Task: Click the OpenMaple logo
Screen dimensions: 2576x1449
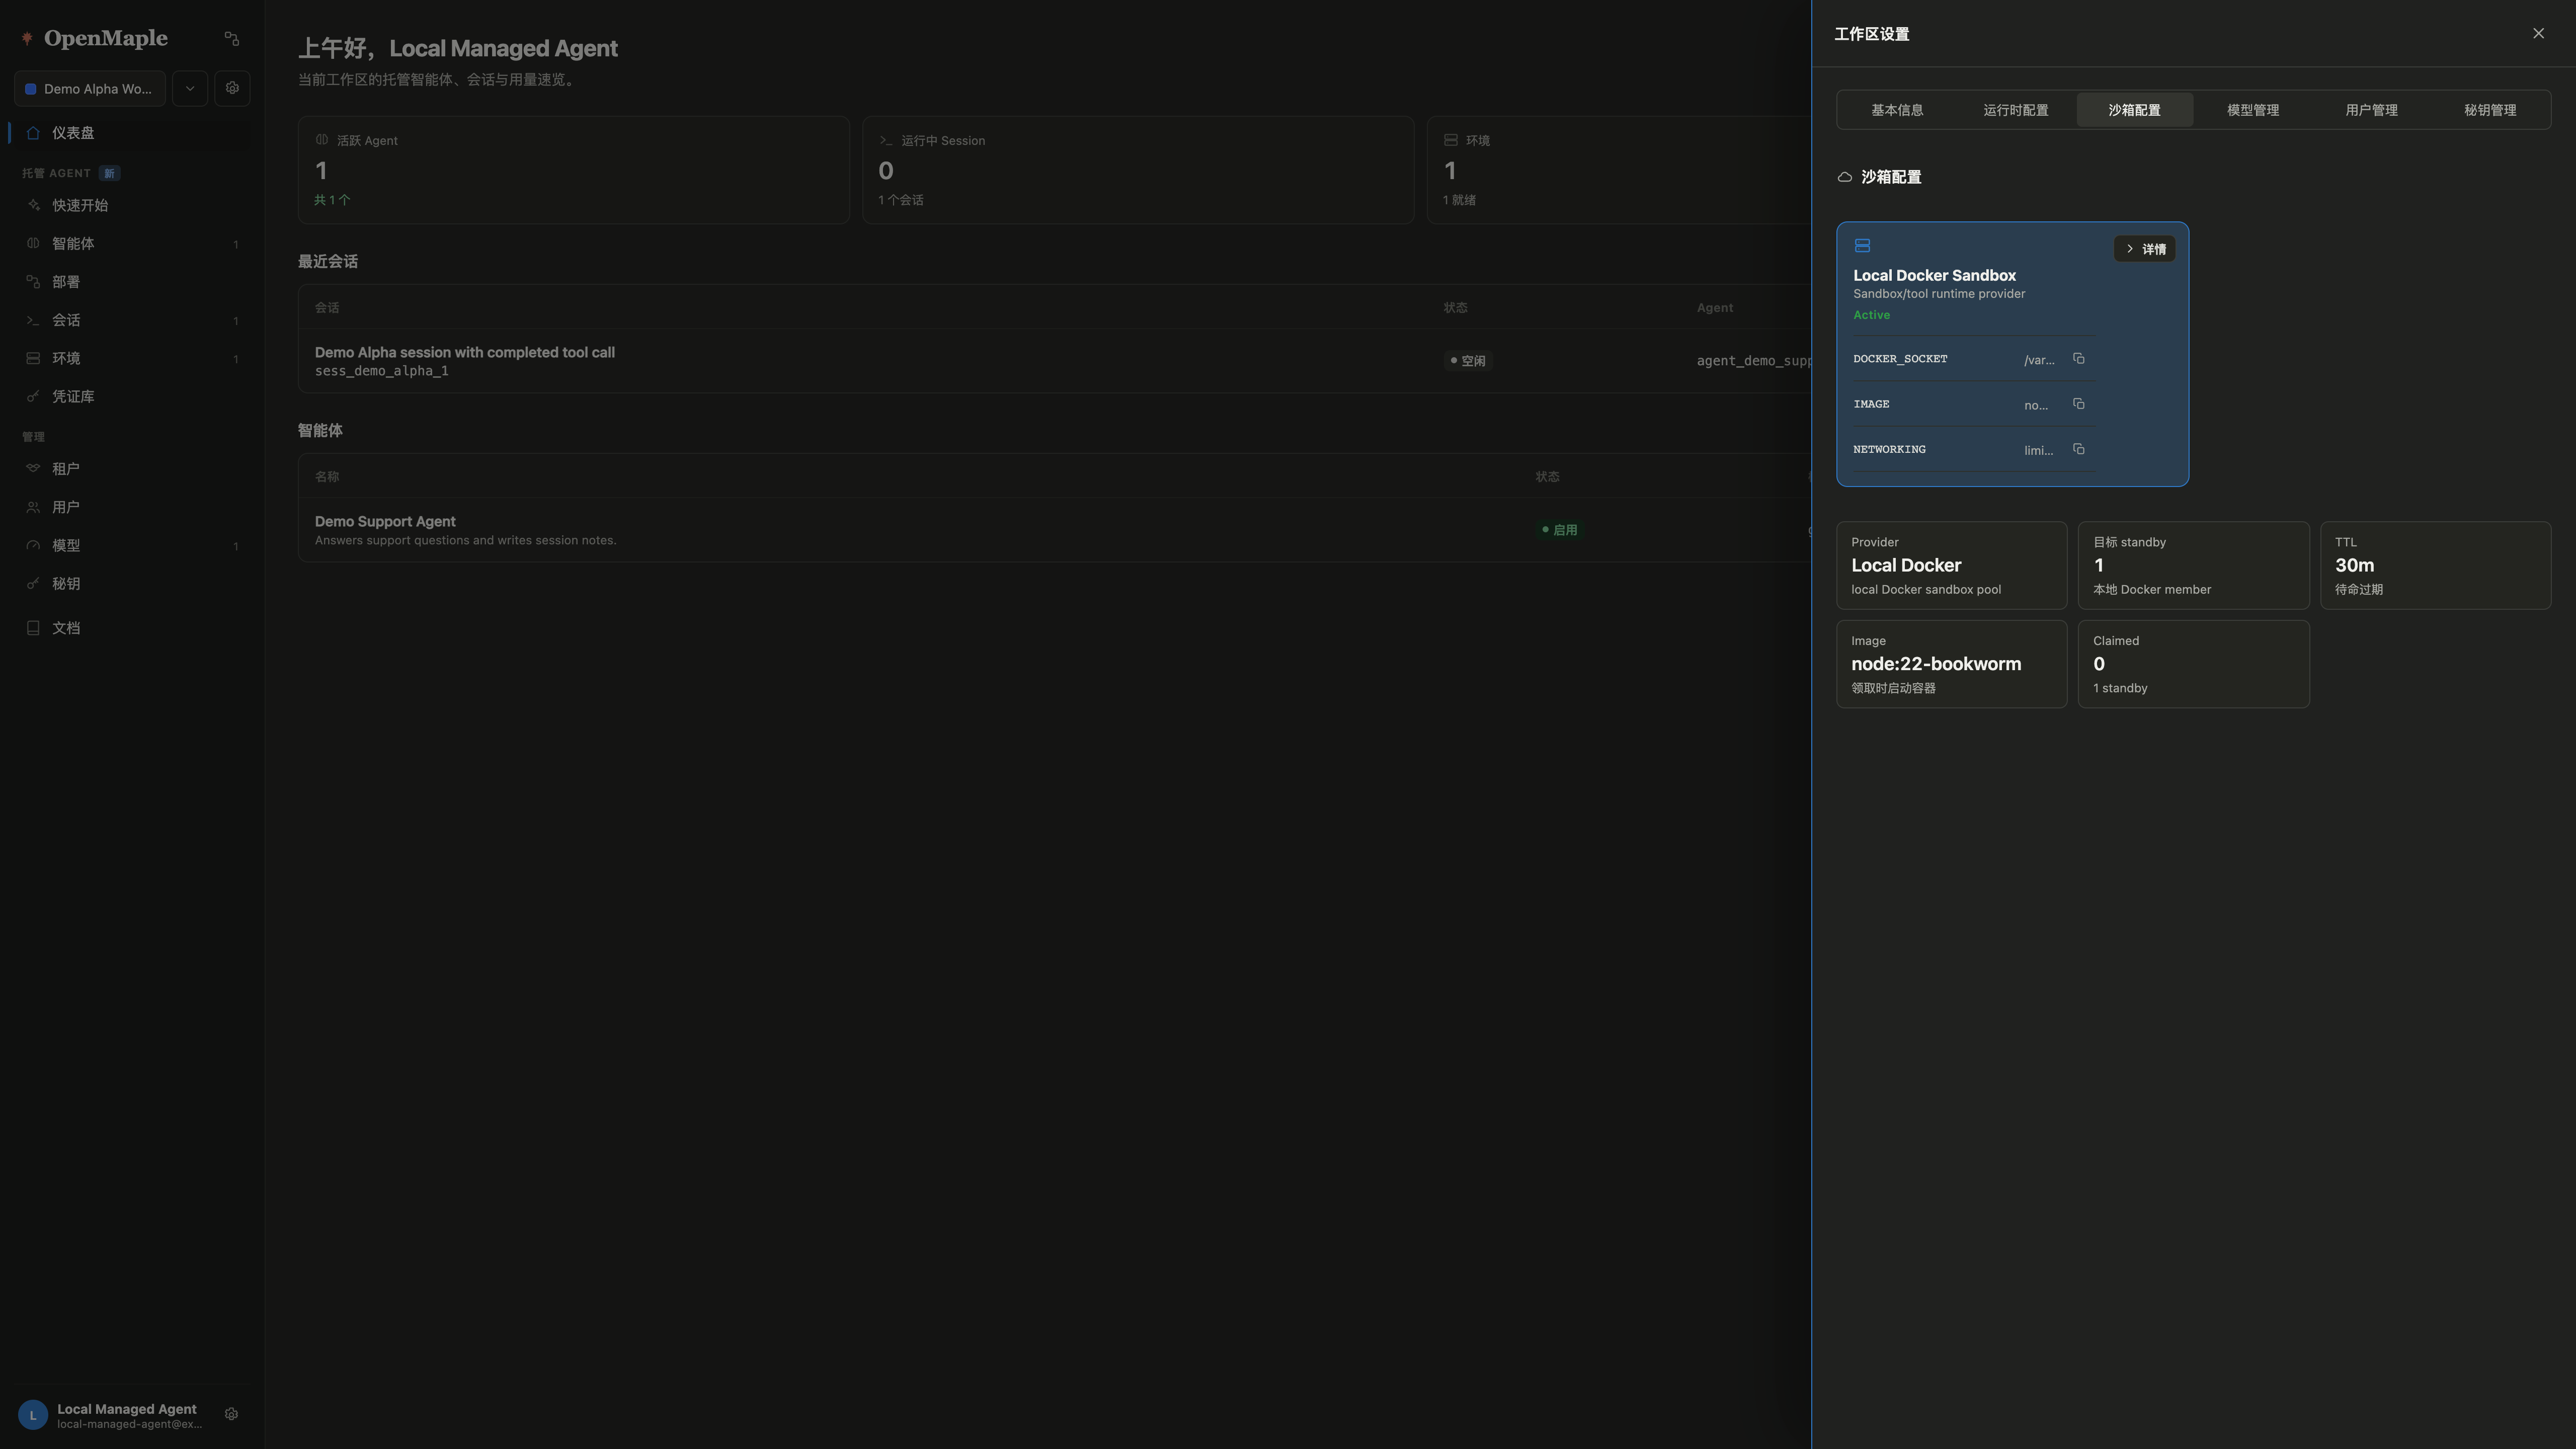Action: [x=94, y=38]
